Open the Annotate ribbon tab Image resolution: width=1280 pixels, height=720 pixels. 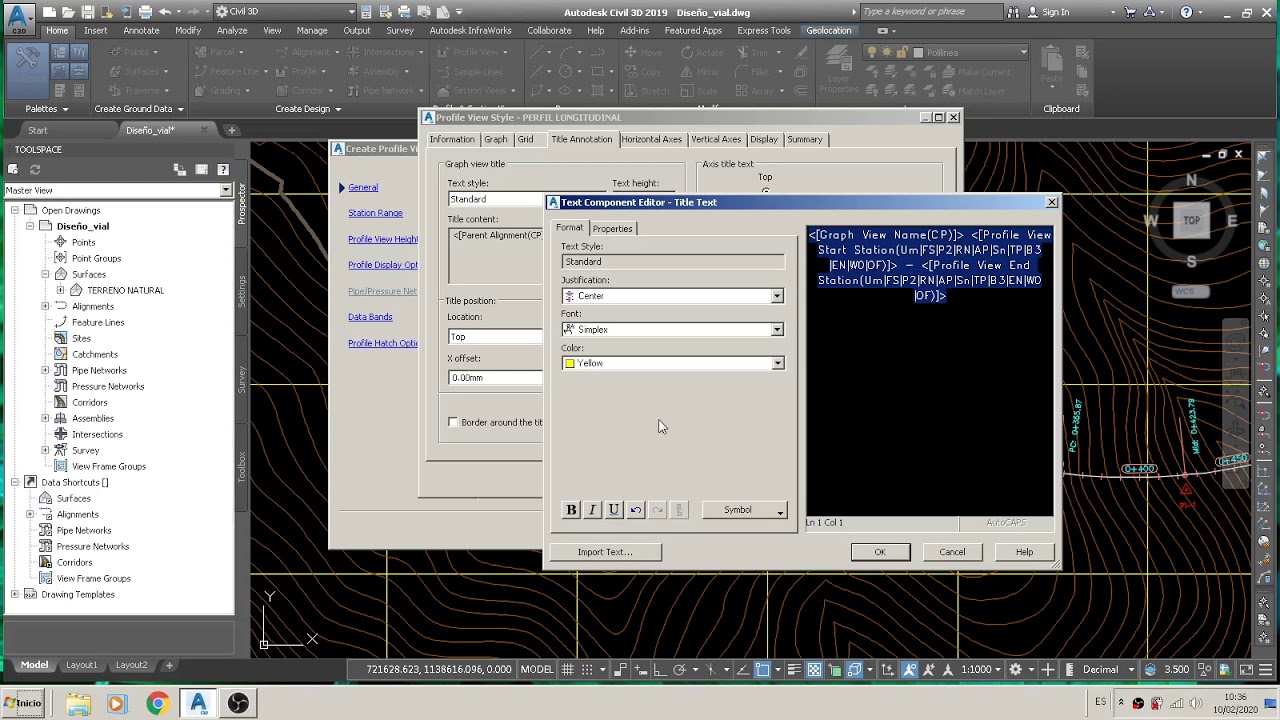[141, 30]
